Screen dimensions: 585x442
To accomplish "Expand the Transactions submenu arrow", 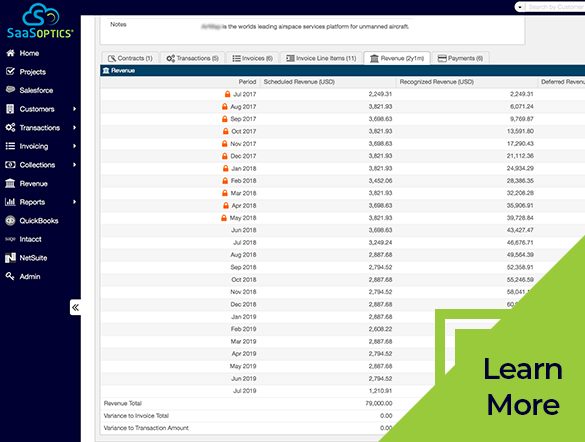I will point(75,128).
